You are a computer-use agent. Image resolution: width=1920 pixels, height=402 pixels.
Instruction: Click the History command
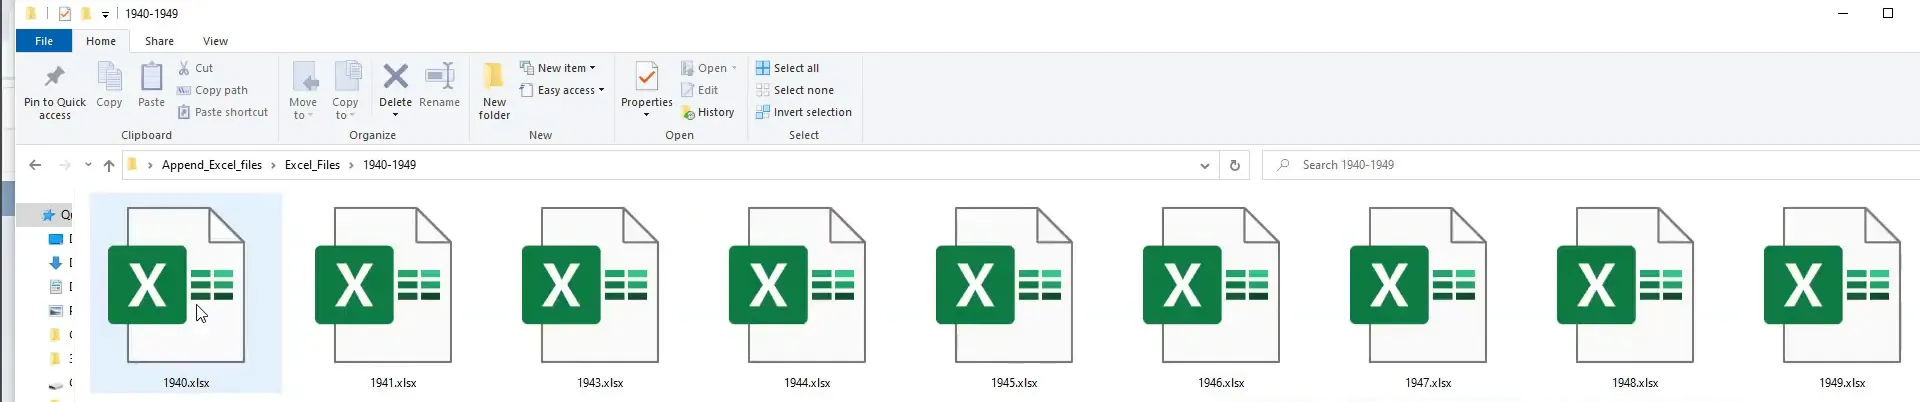coord(708,112)
